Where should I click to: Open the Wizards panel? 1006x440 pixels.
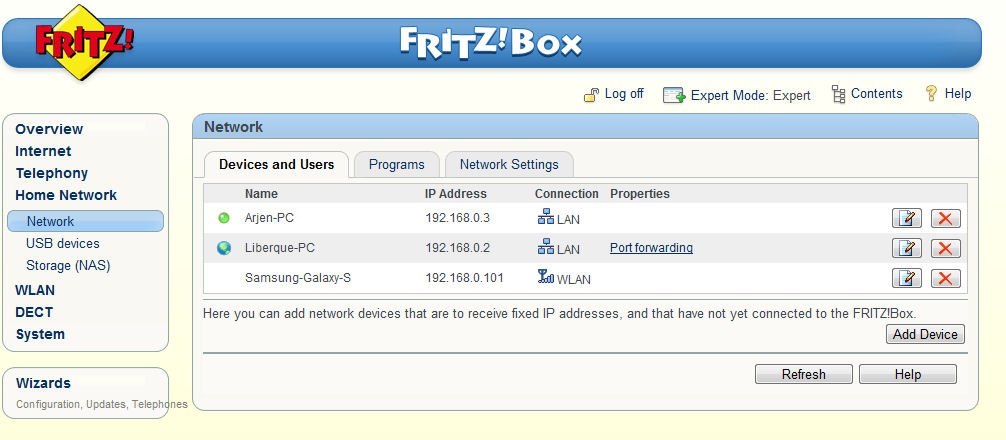tap(43, 383)
